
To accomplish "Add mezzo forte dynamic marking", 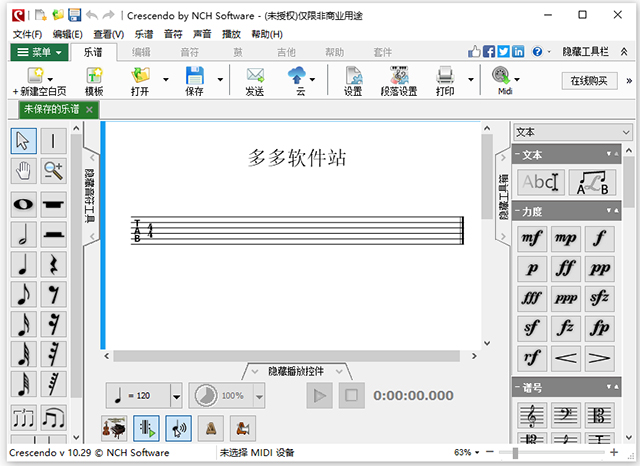I will (x=532, y=238).
